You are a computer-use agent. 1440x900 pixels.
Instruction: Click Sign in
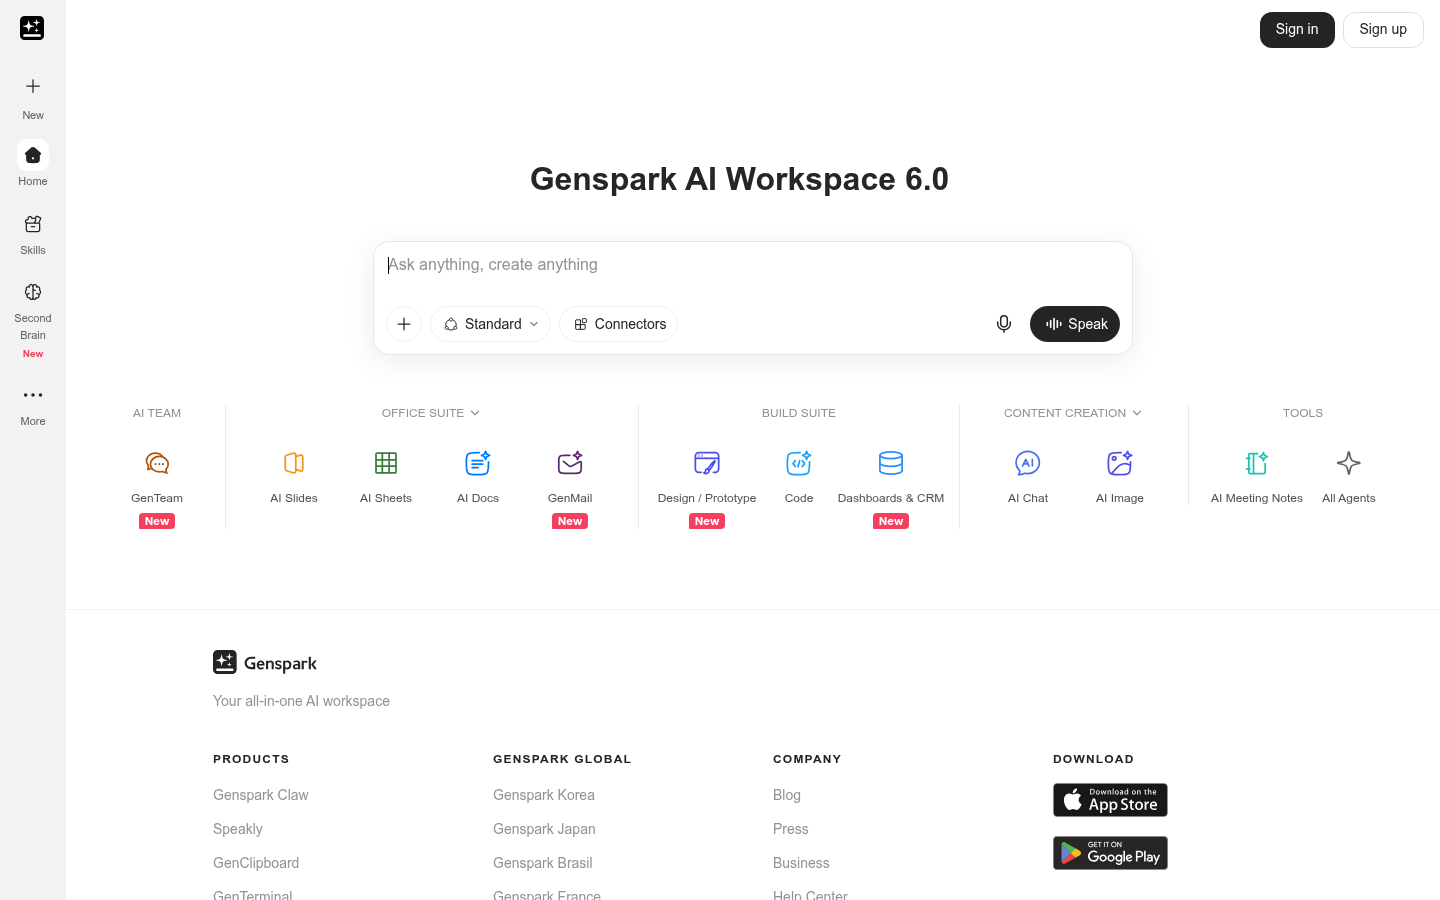pos(1297,30)
